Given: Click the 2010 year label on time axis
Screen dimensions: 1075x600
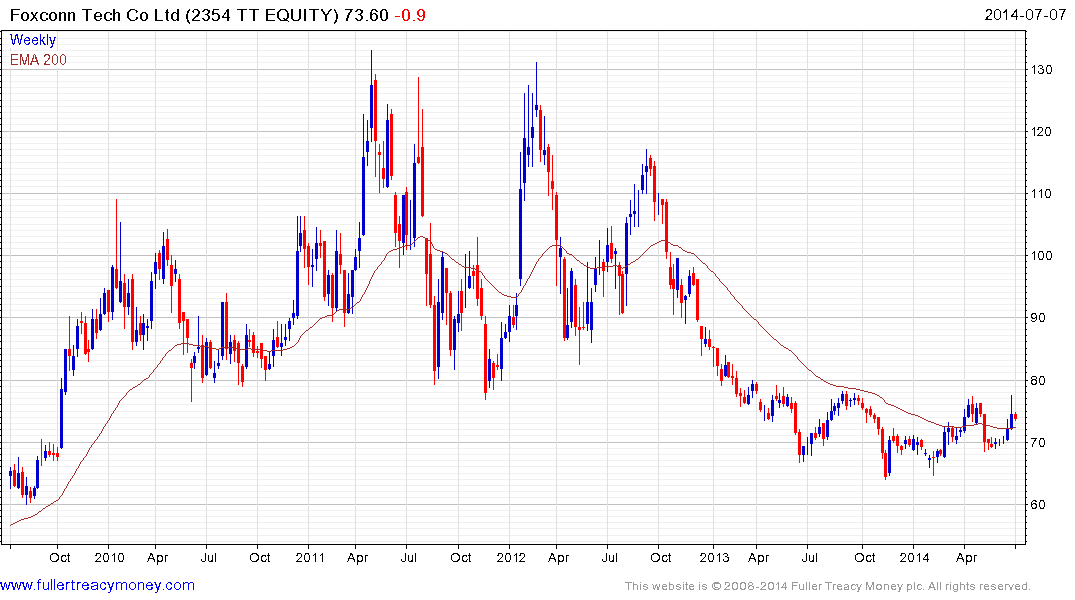Looking at the screenshot, I should pos(109,557).
